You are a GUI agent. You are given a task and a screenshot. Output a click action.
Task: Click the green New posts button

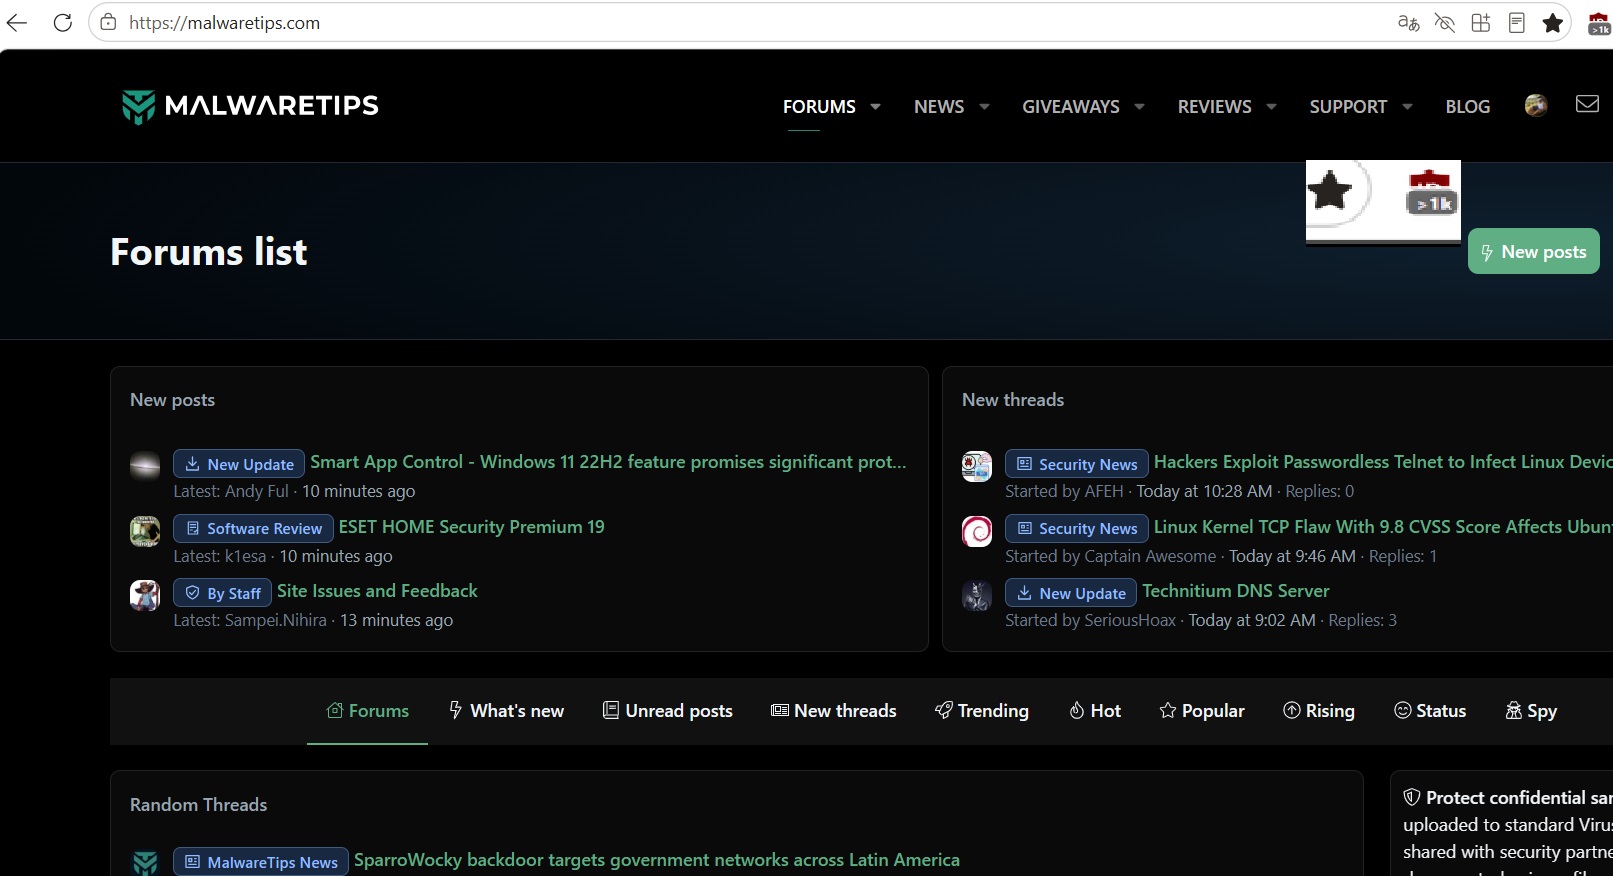[x=1533, y=252]
